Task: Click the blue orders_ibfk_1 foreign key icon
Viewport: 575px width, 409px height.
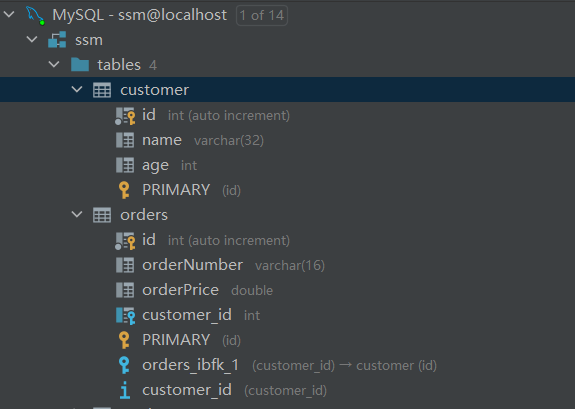Action: (x=124, y=365)
